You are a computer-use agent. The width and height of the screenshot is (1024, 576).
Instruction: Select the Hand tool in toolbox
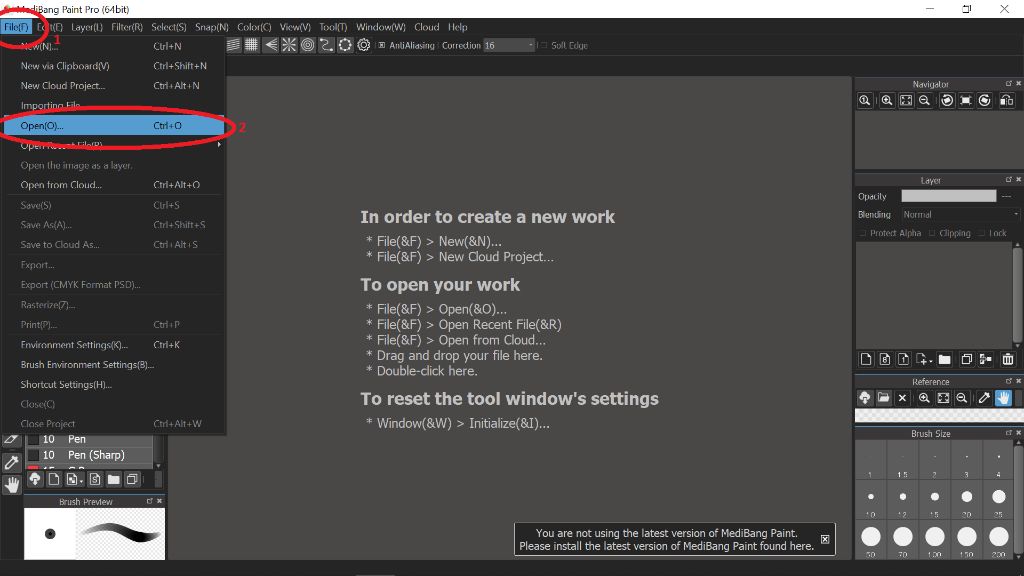[x=12, y=485]
